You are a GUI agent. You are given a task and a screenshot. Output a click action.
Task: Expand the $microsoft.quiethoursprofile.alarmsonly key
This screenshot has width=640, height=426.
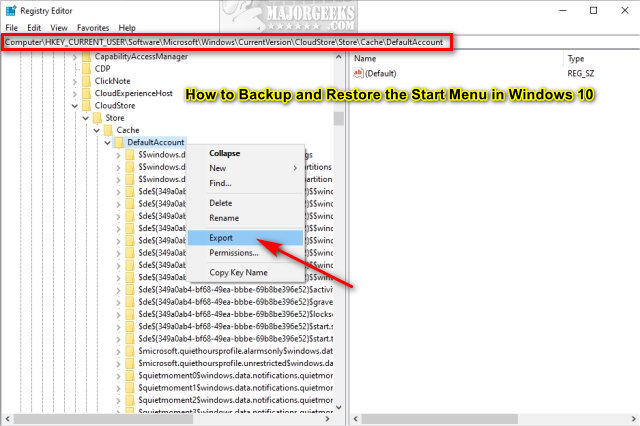[x=118, y=352]
